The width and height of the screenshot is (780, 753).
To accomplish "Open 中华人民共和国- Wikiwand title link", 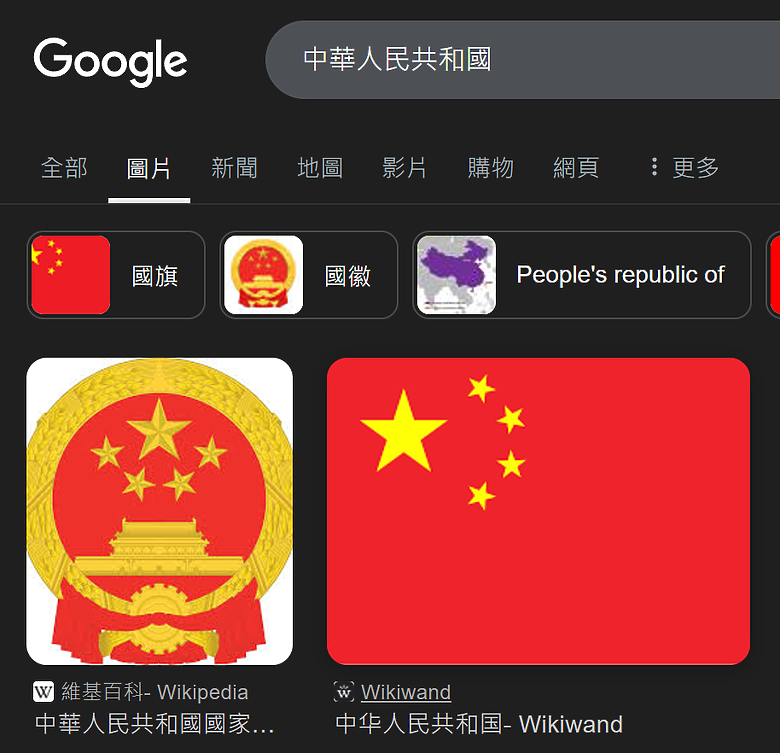I will pyautogui.click(x=479, y=724).
